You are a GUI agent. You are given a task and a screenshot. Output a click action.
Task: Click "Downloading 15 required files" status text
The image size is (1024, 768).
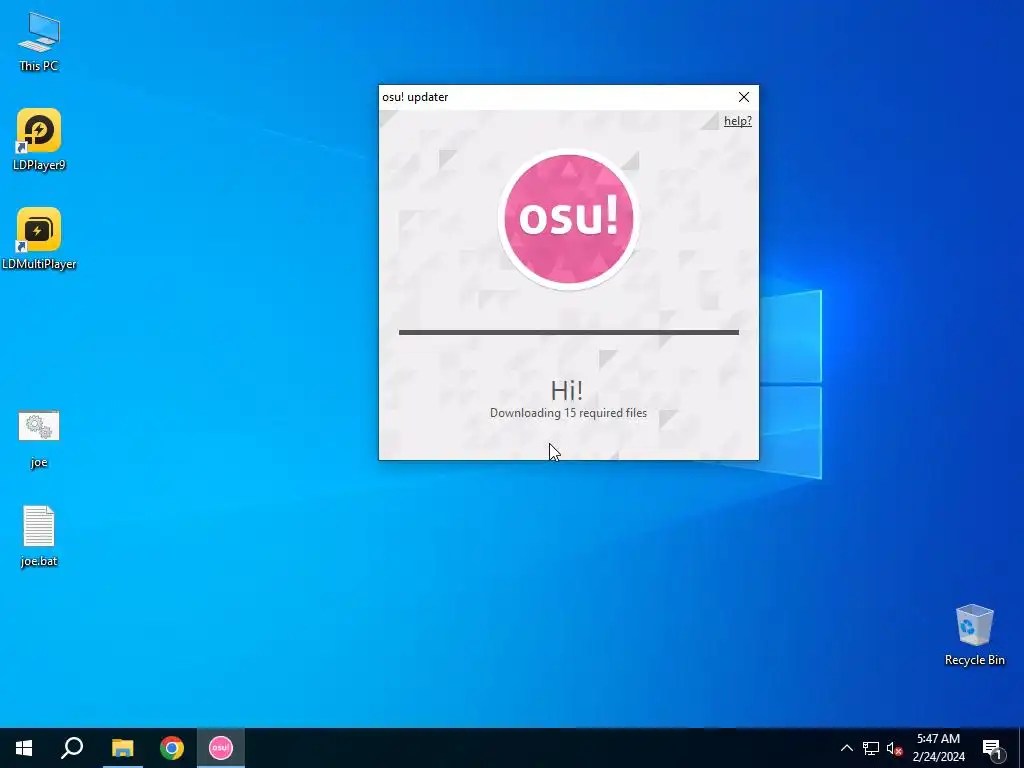tap(568, 413)
